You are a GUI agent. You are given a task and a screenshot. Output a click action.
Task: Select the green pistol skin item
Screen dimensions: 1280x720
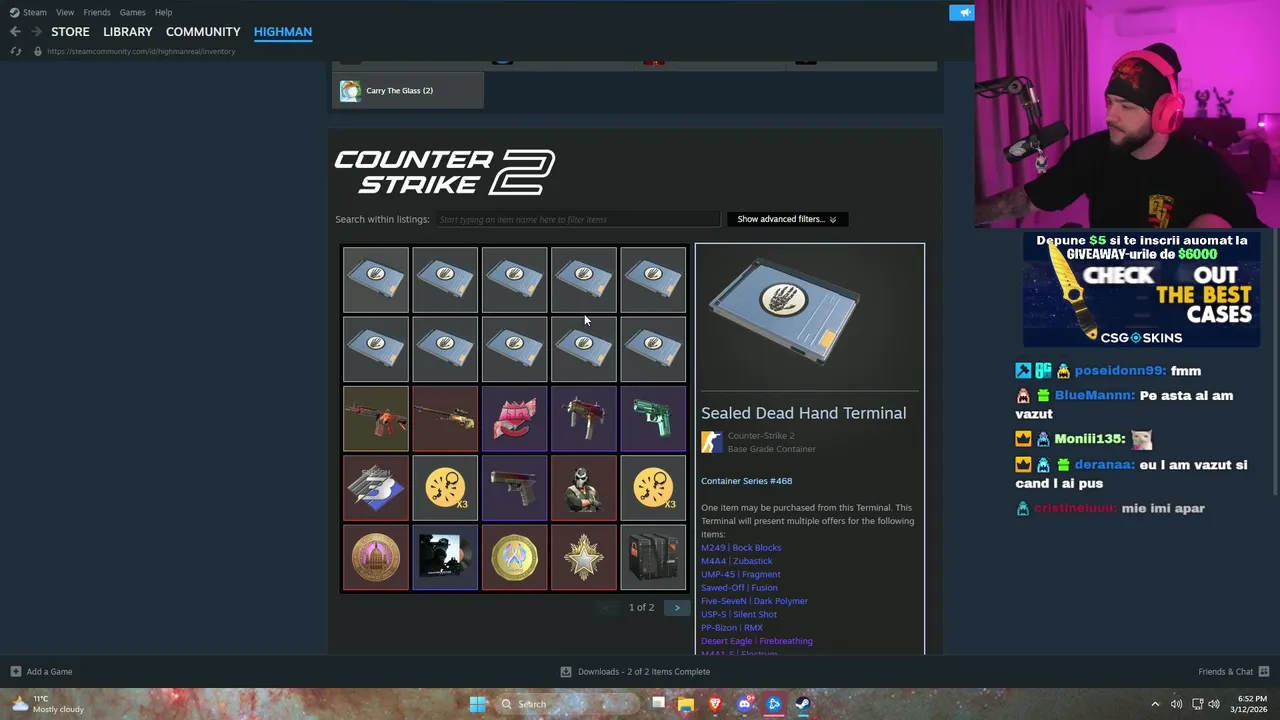coord(653,419)
